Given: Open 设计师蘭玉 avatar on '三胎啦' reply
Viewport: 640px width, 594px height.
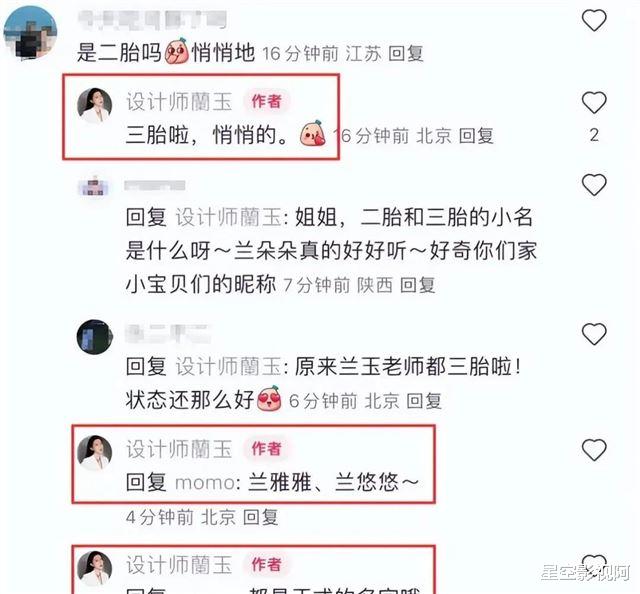Looking at the screenshot, I should pyautogui.click(x=95, y=105).
